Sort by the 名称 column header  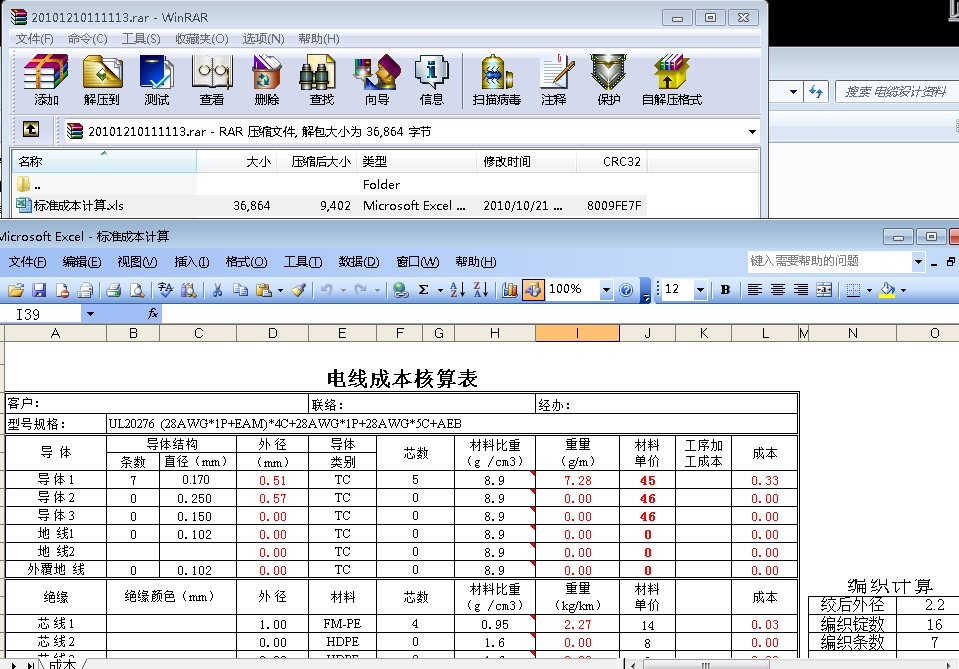coord(100,161)
